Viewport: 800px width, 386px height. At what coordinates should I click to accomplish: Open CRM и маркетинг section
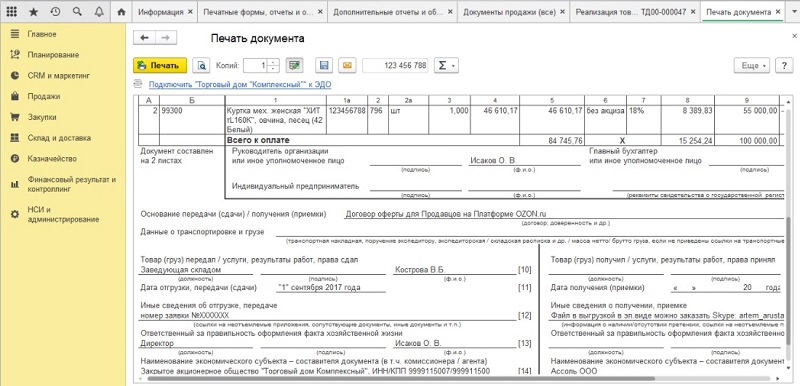pyautogui.click(x=59, y=75)
